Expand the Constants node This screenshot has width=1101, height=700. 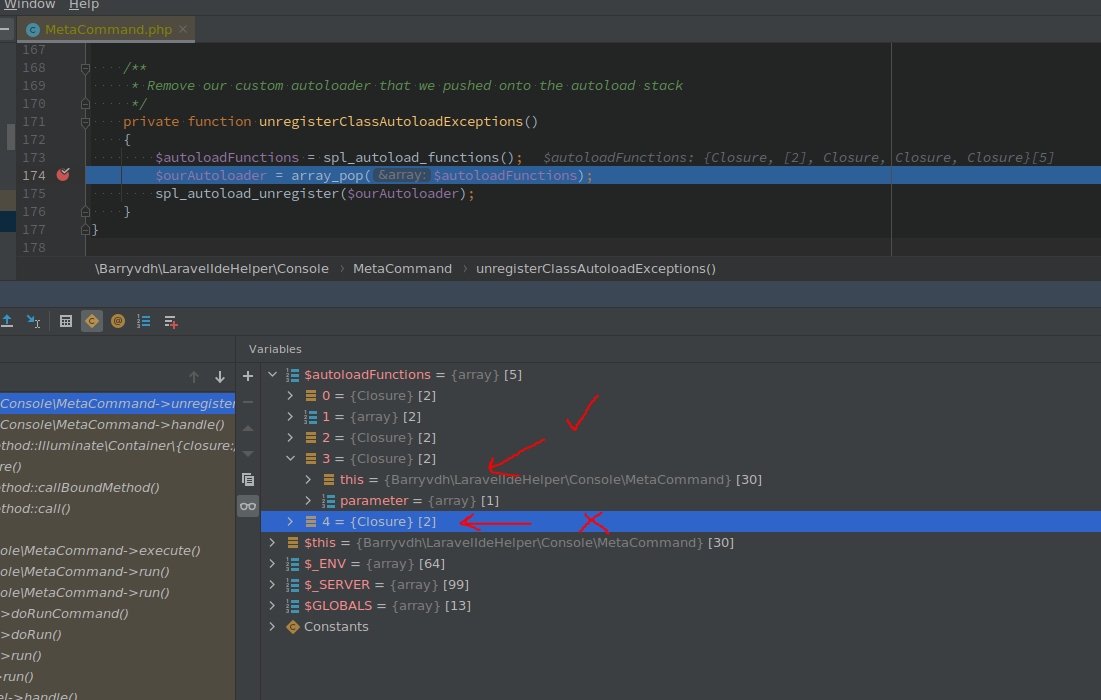[x=272, y=627]
